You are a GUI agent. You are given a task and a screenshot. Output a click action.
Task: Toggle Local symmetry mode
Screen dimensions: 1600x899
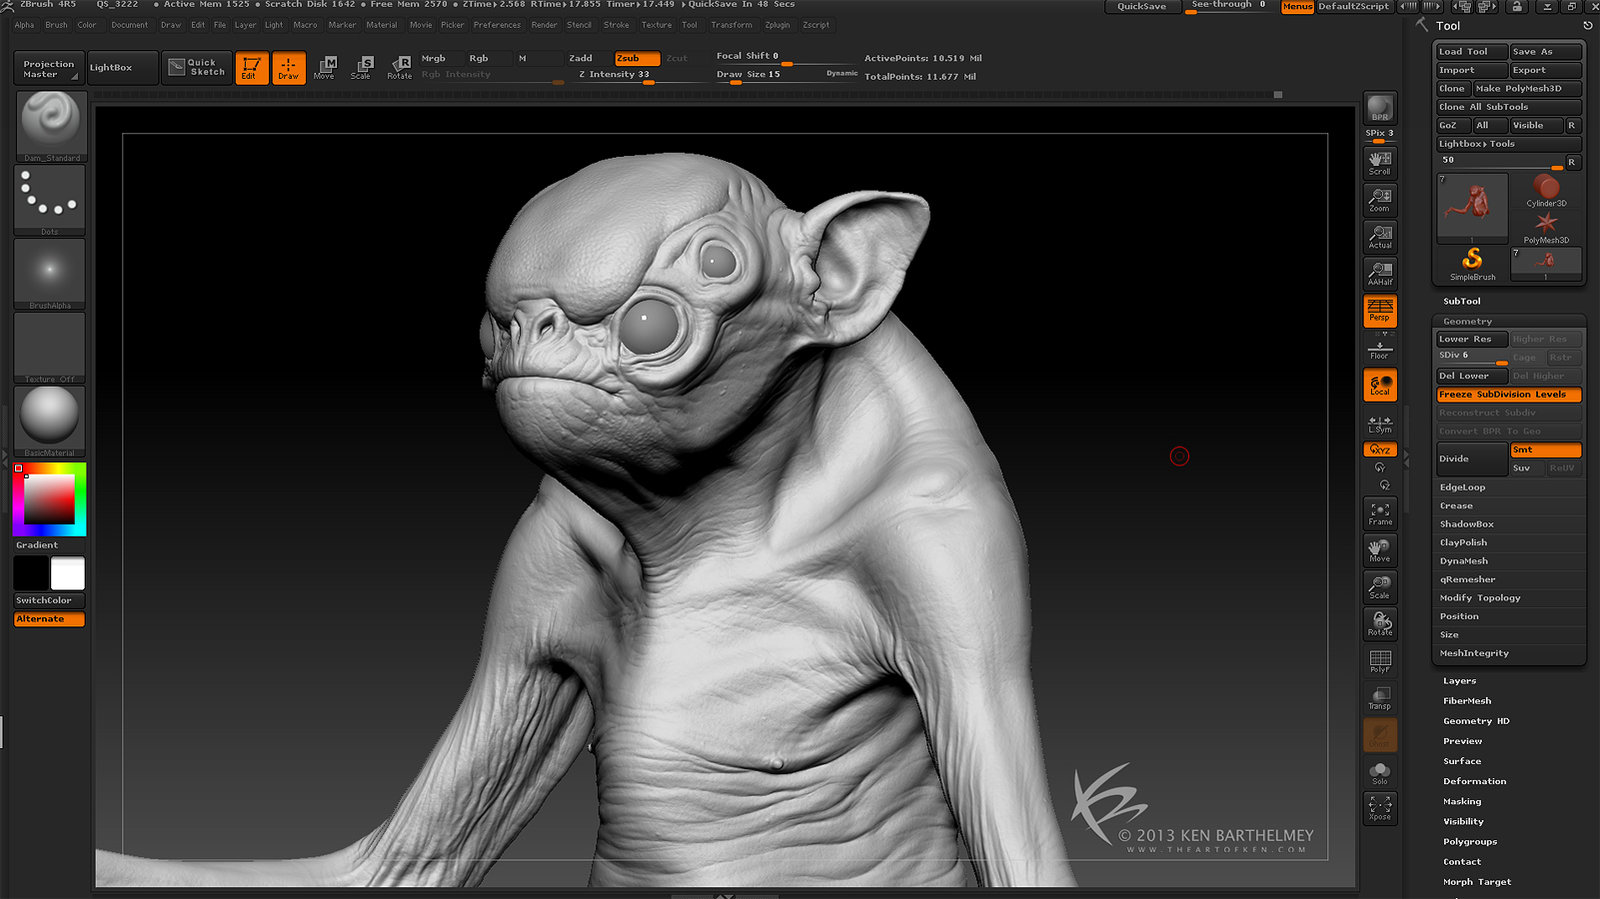pos(1380,385)
